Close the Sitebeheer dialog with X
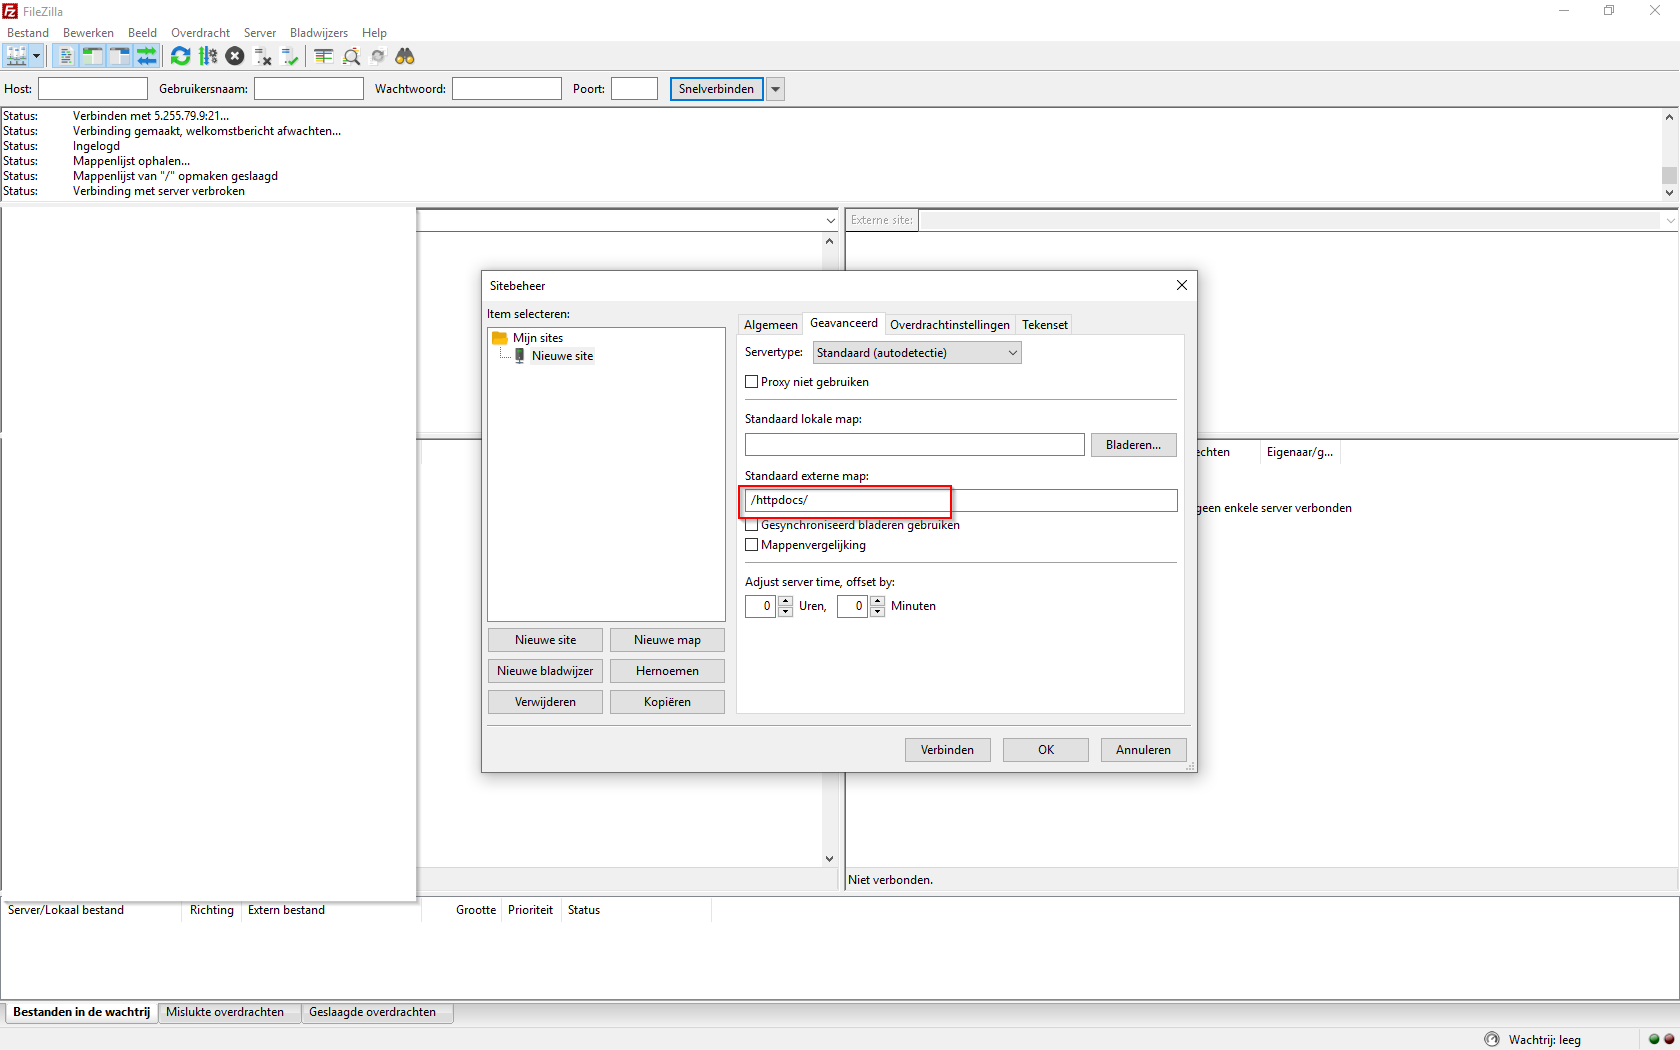Screen dimensions: 1680x1050 1182,285
